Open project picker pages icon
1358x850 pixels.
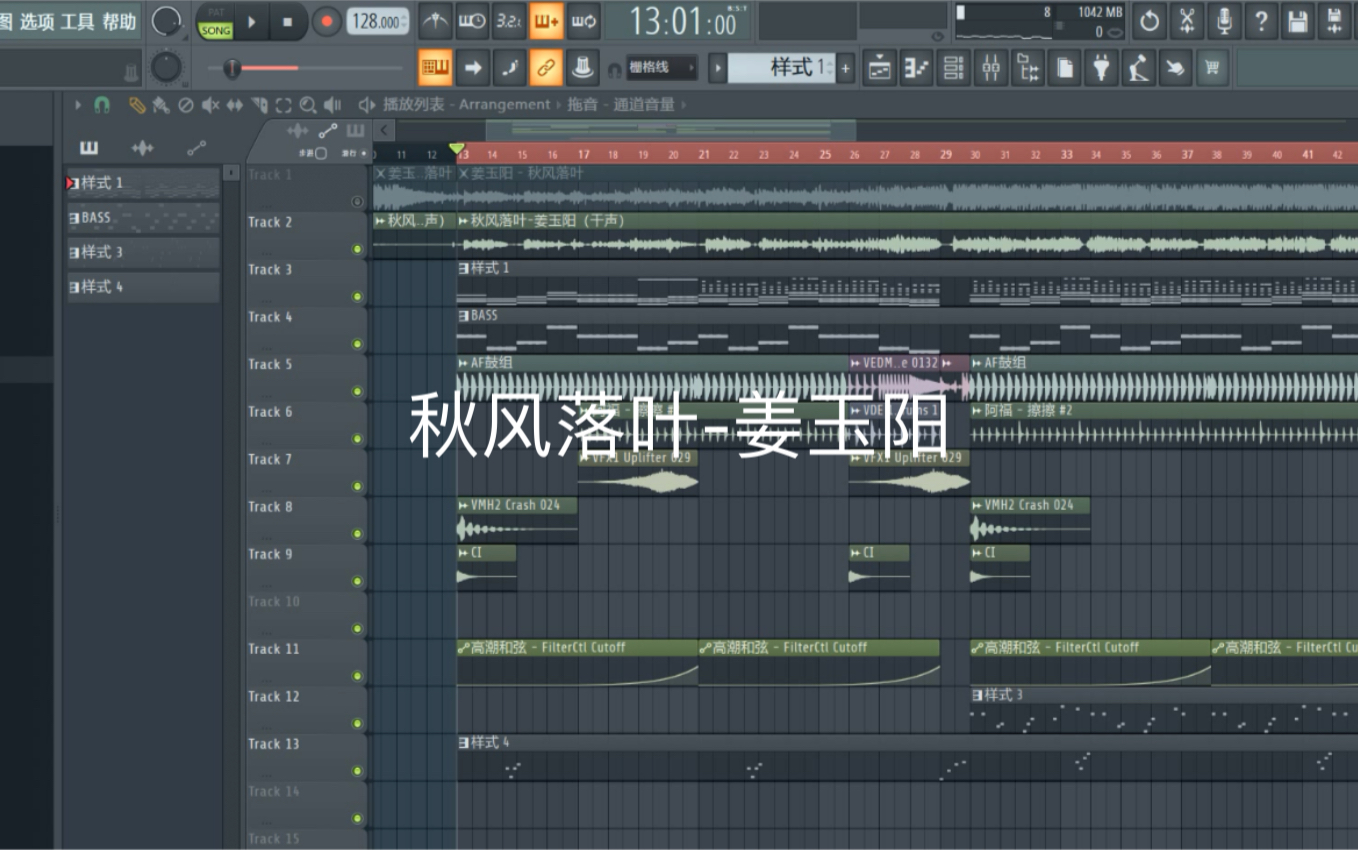(x=1065, y=67)
